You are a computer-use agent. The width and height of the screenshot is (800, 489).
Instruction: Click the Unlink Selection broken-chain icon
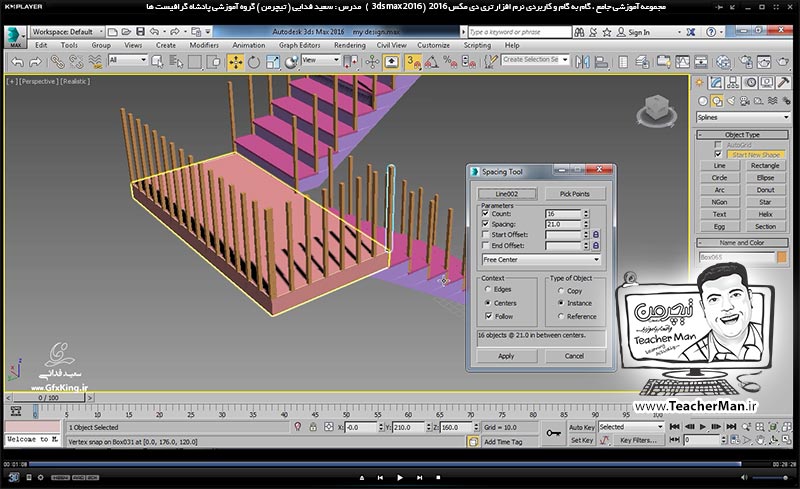[76, 62]
